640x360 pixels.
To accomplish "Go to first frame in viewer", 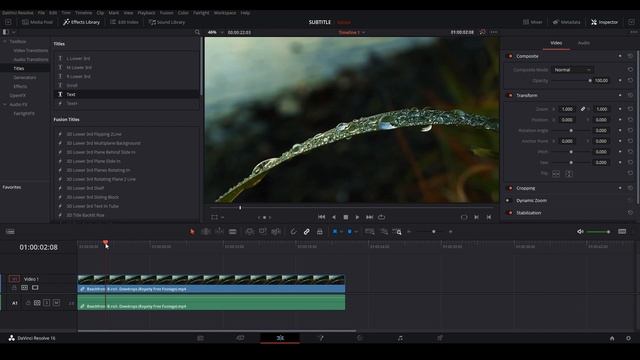I will point(322,217).
